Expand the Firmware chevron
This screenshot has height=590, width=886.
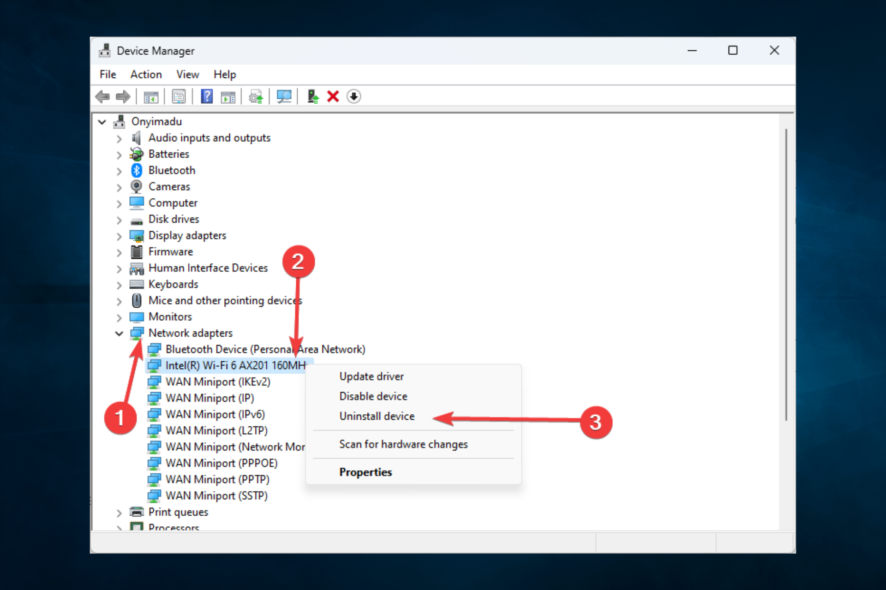tap(119, 253)
